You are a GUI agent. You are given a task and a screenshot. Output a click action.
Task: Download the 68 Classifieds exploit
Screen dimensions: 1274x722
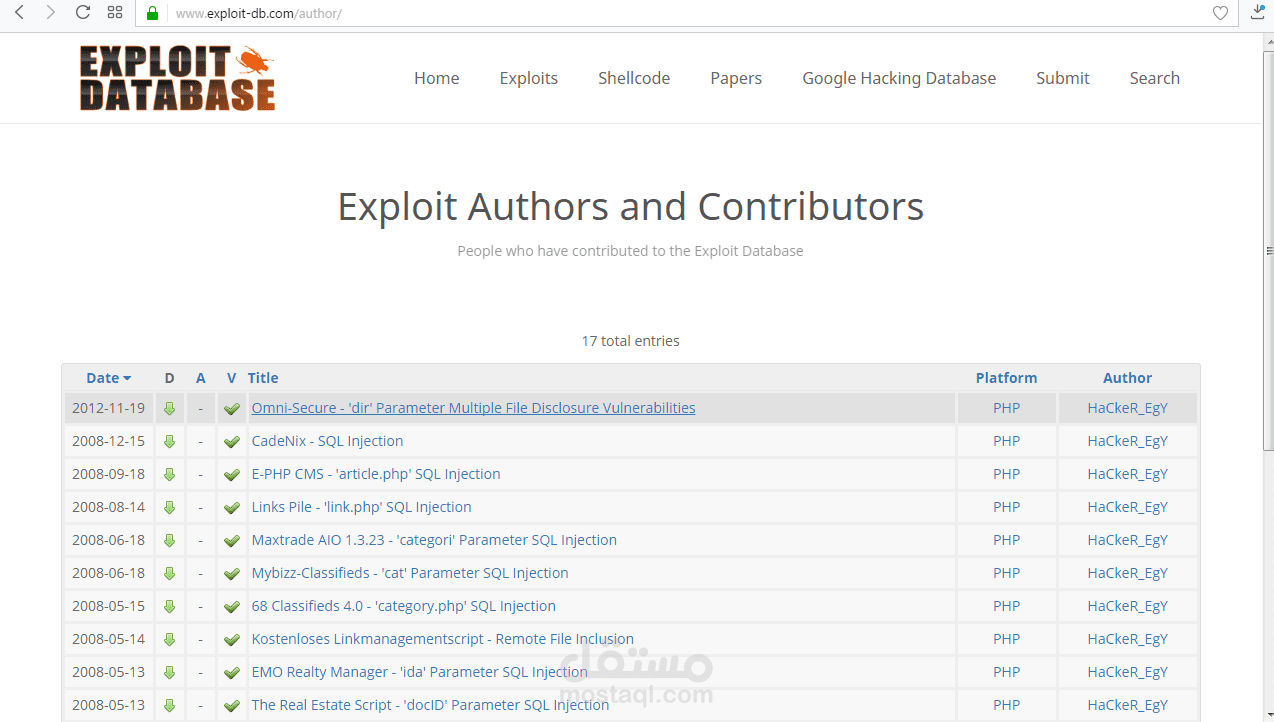(x=169, y=606)
